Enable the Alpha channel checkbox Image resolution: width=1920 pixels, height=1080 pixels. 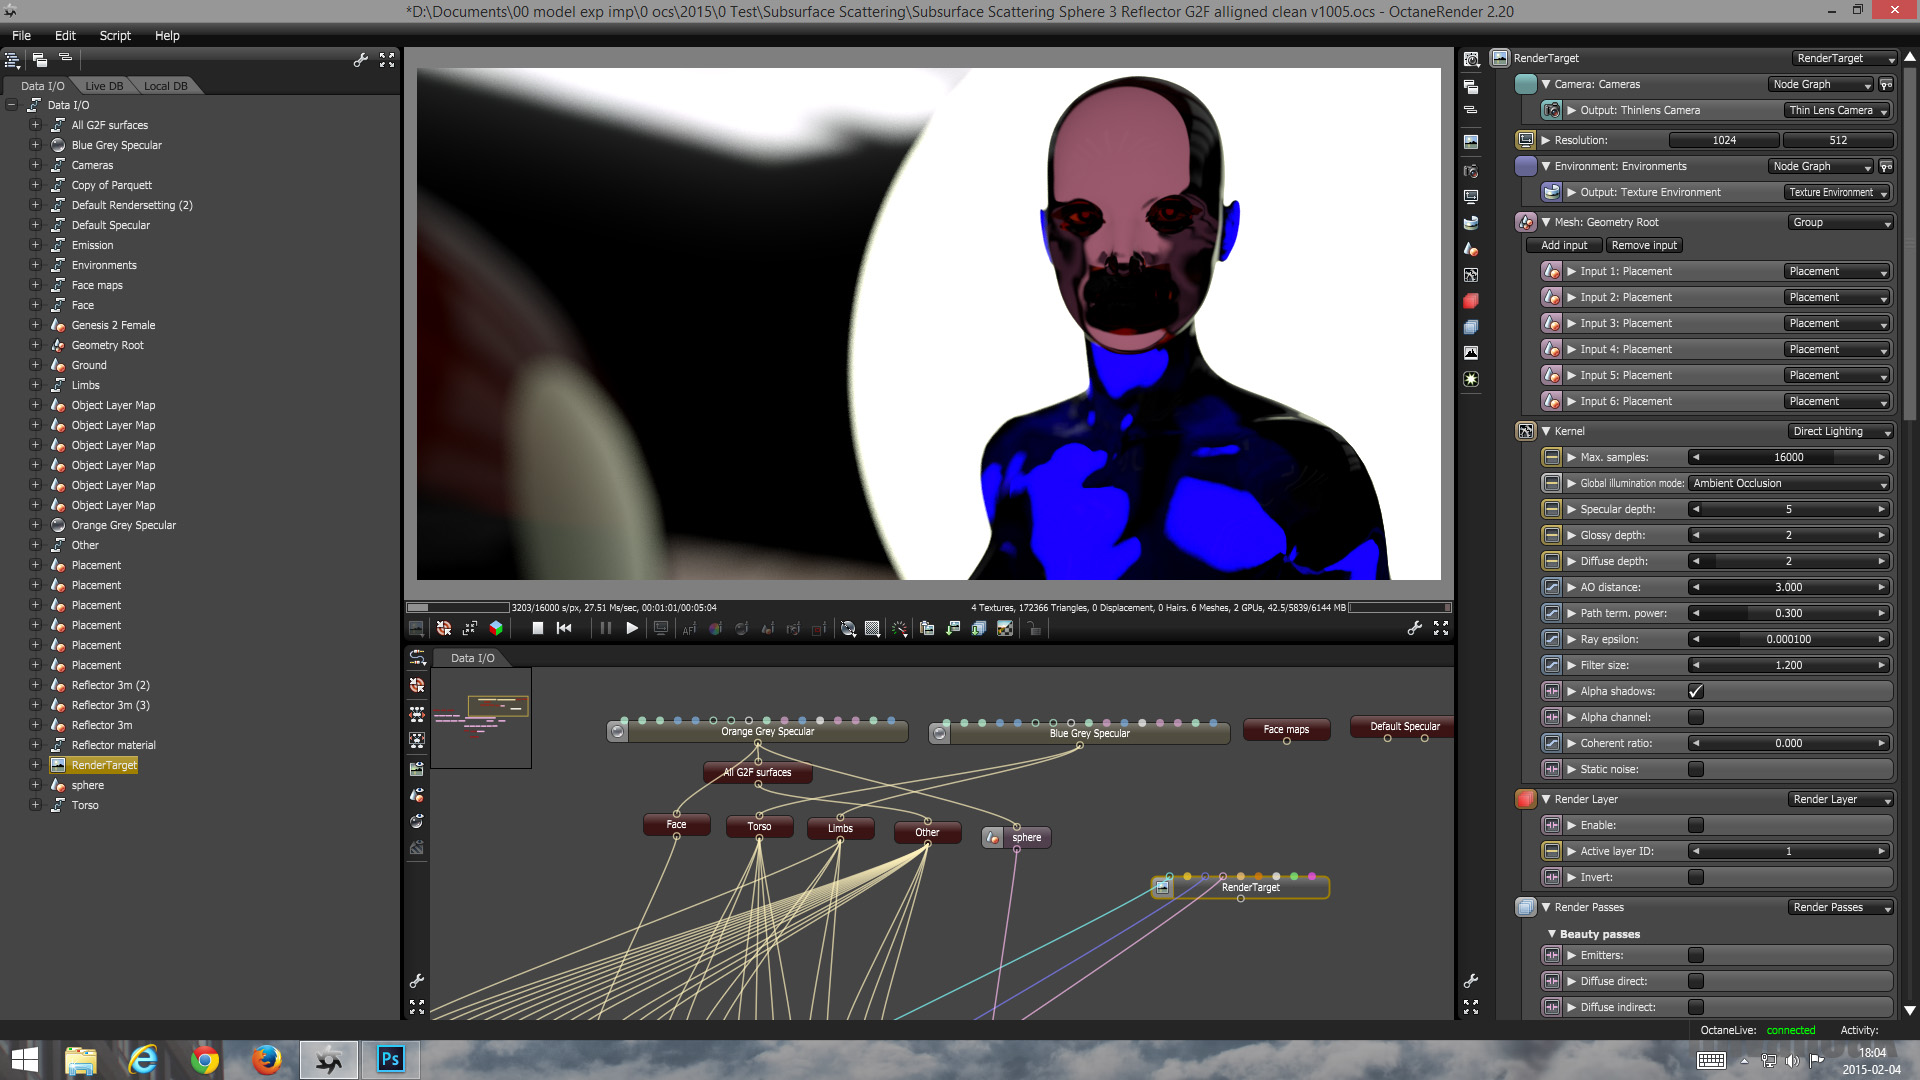tap(1695, 717)
